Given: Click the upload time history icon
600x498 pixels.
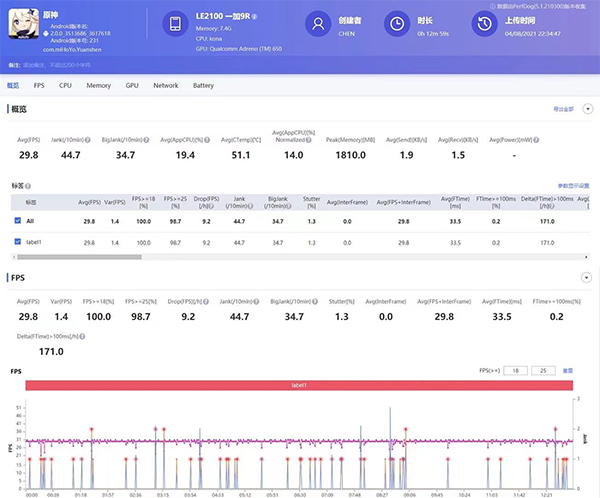Looking at the screenshot, I should pyautogui.click(x=484, y=24).
